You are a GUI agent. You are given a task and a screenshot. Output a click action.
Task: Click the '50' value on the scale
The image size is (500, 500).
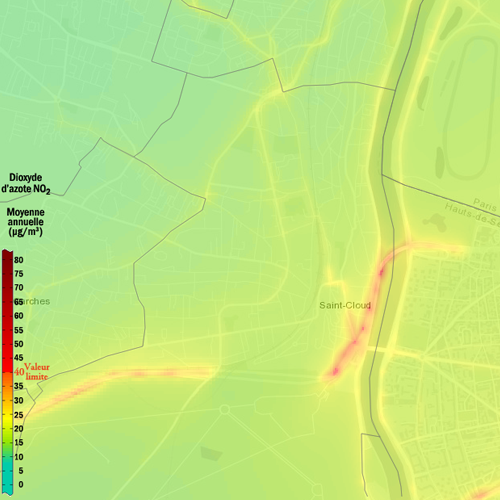click(x=19, y=344)
